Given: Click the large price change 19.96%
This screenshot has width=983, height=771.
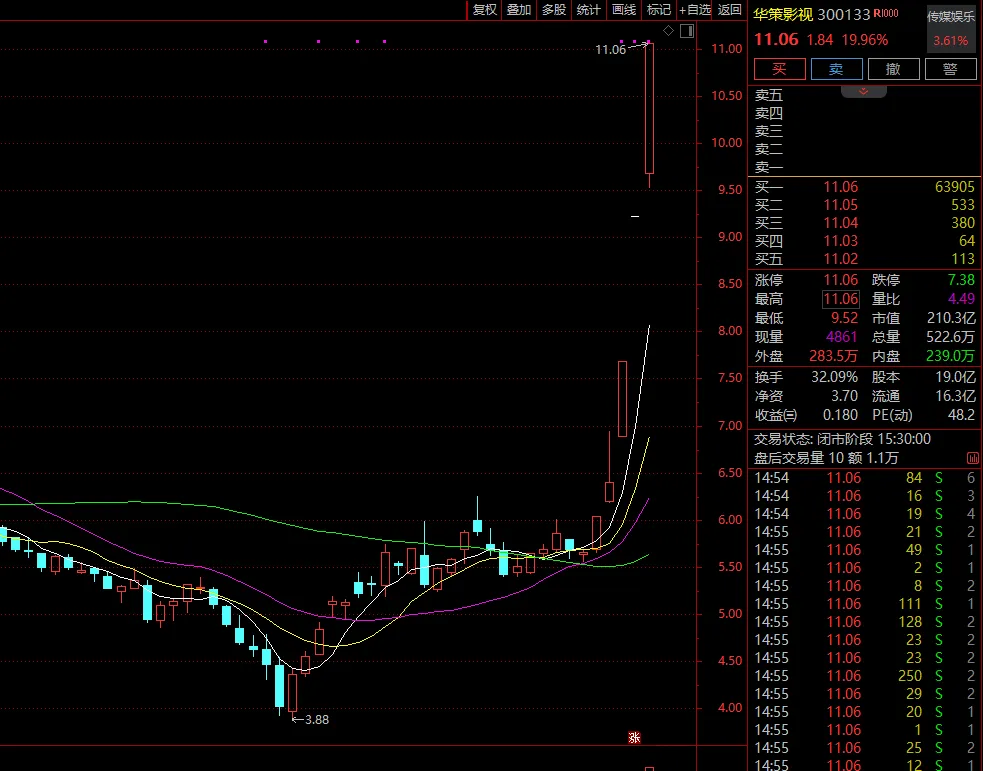Looking at the screenshot, I should 865,40.
